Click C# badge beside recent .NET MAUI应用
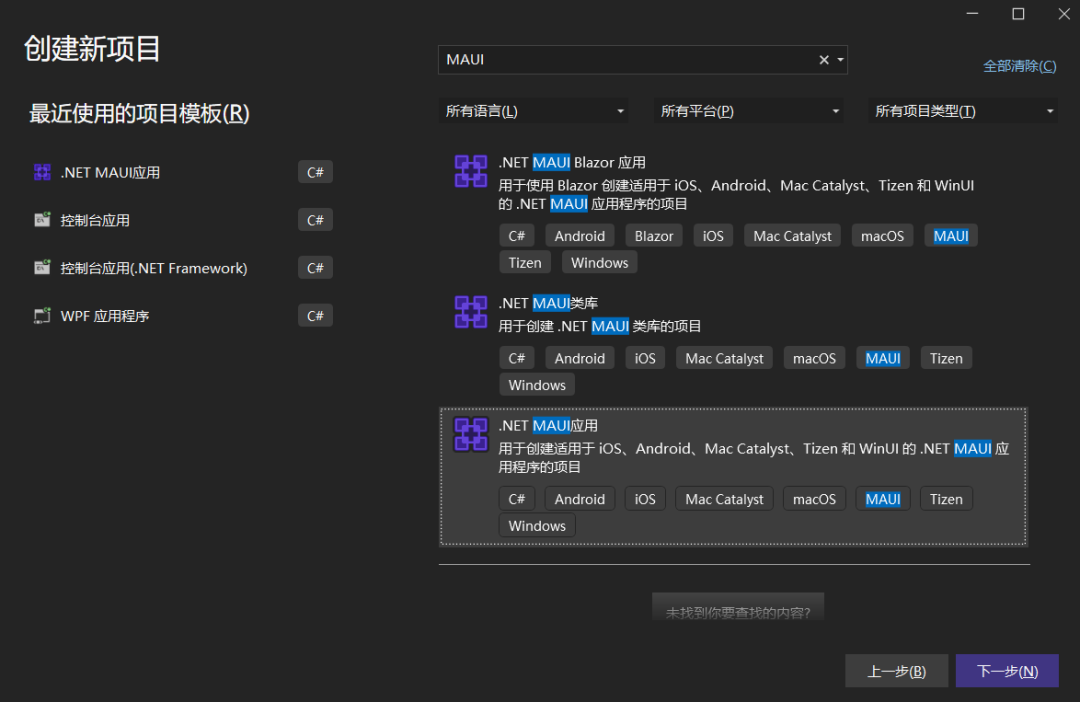This screenshot has width=1080, height=702. coord(315,172)
